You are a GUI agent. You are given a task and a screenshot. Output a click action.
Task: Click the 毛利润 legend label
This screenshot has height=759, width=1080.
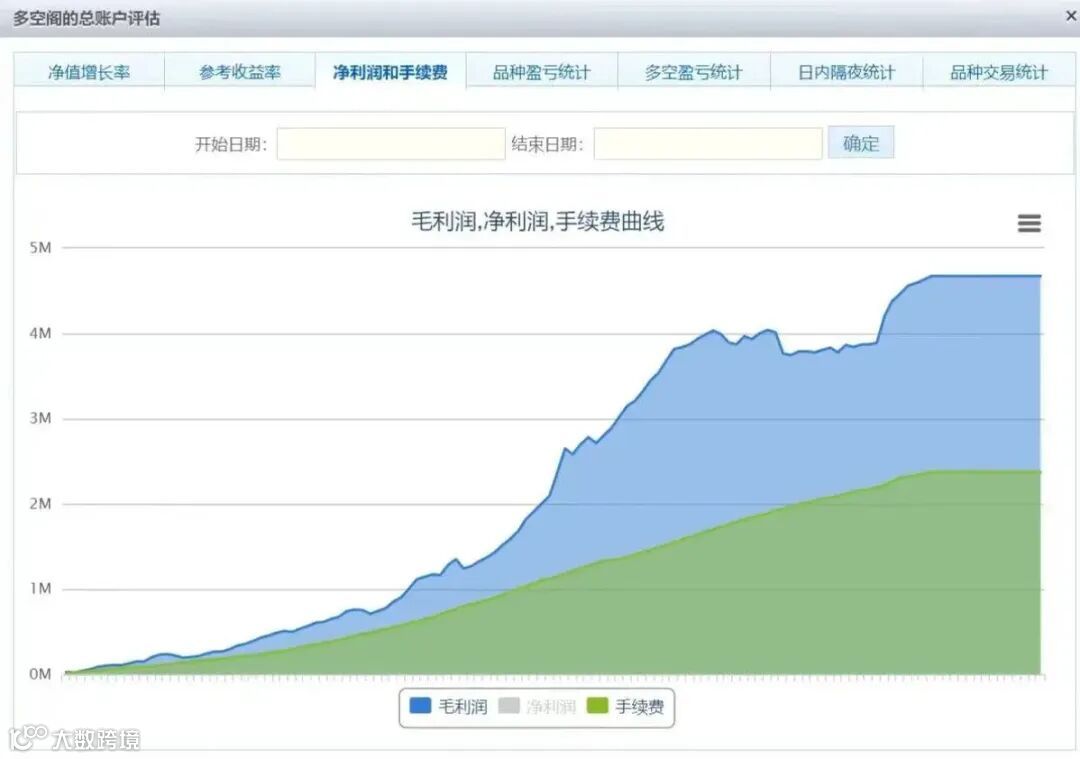(x=463, y=706)
